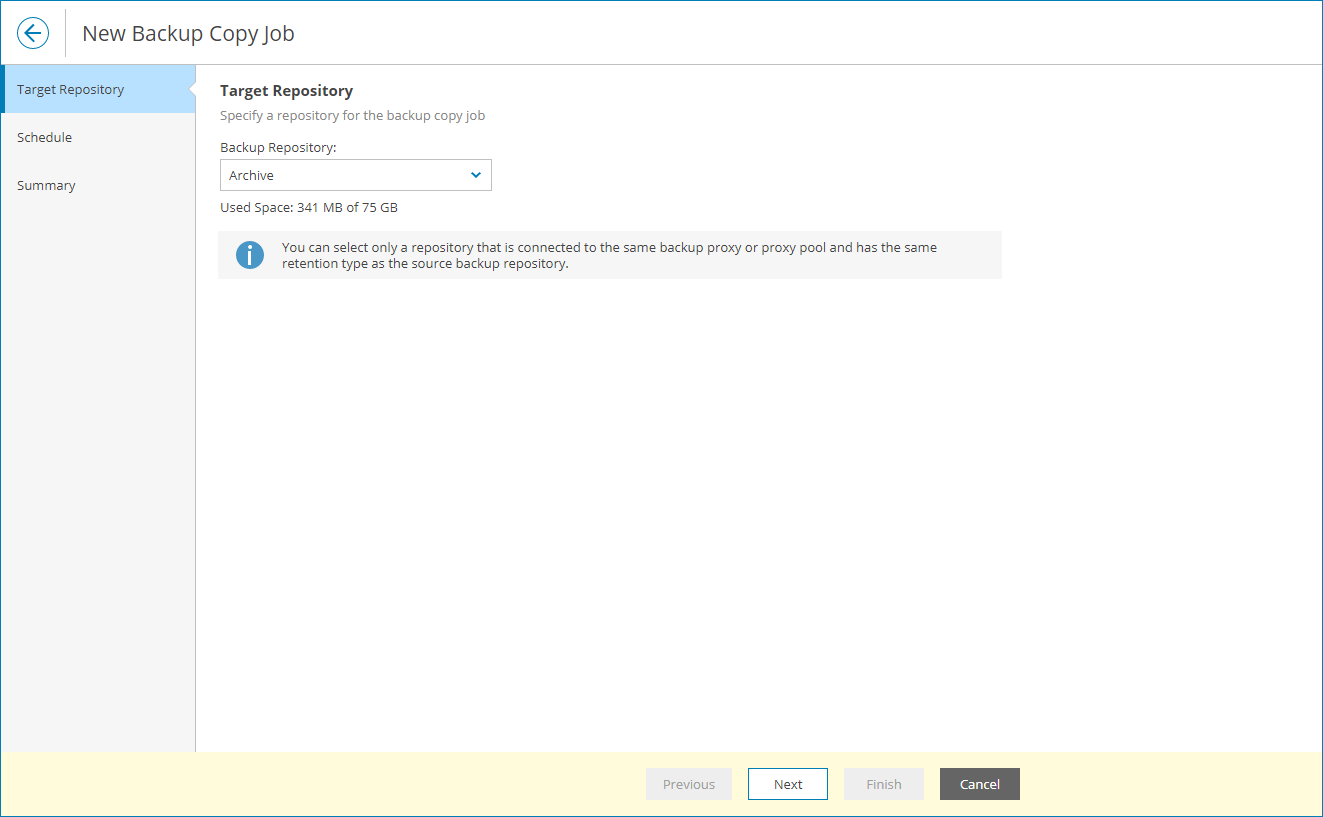Click the 'Specify a repository' description text
Image resolution: width=1323 pixels, height=817 pixels.
353,116
